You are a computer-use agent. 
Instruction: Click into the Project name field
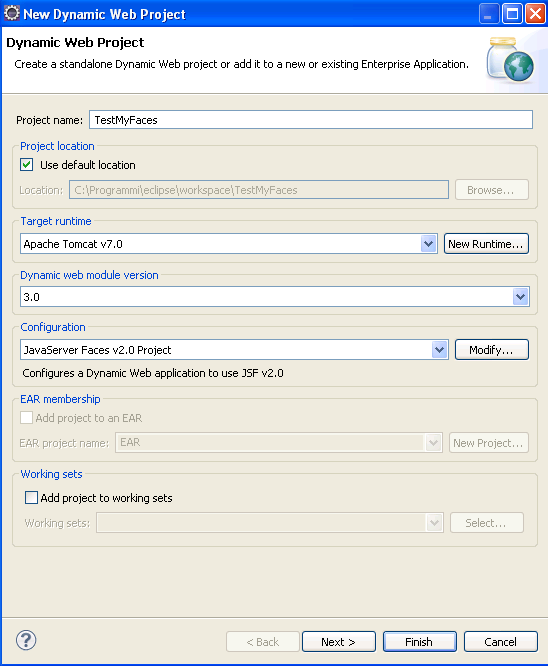coord(311,120)
